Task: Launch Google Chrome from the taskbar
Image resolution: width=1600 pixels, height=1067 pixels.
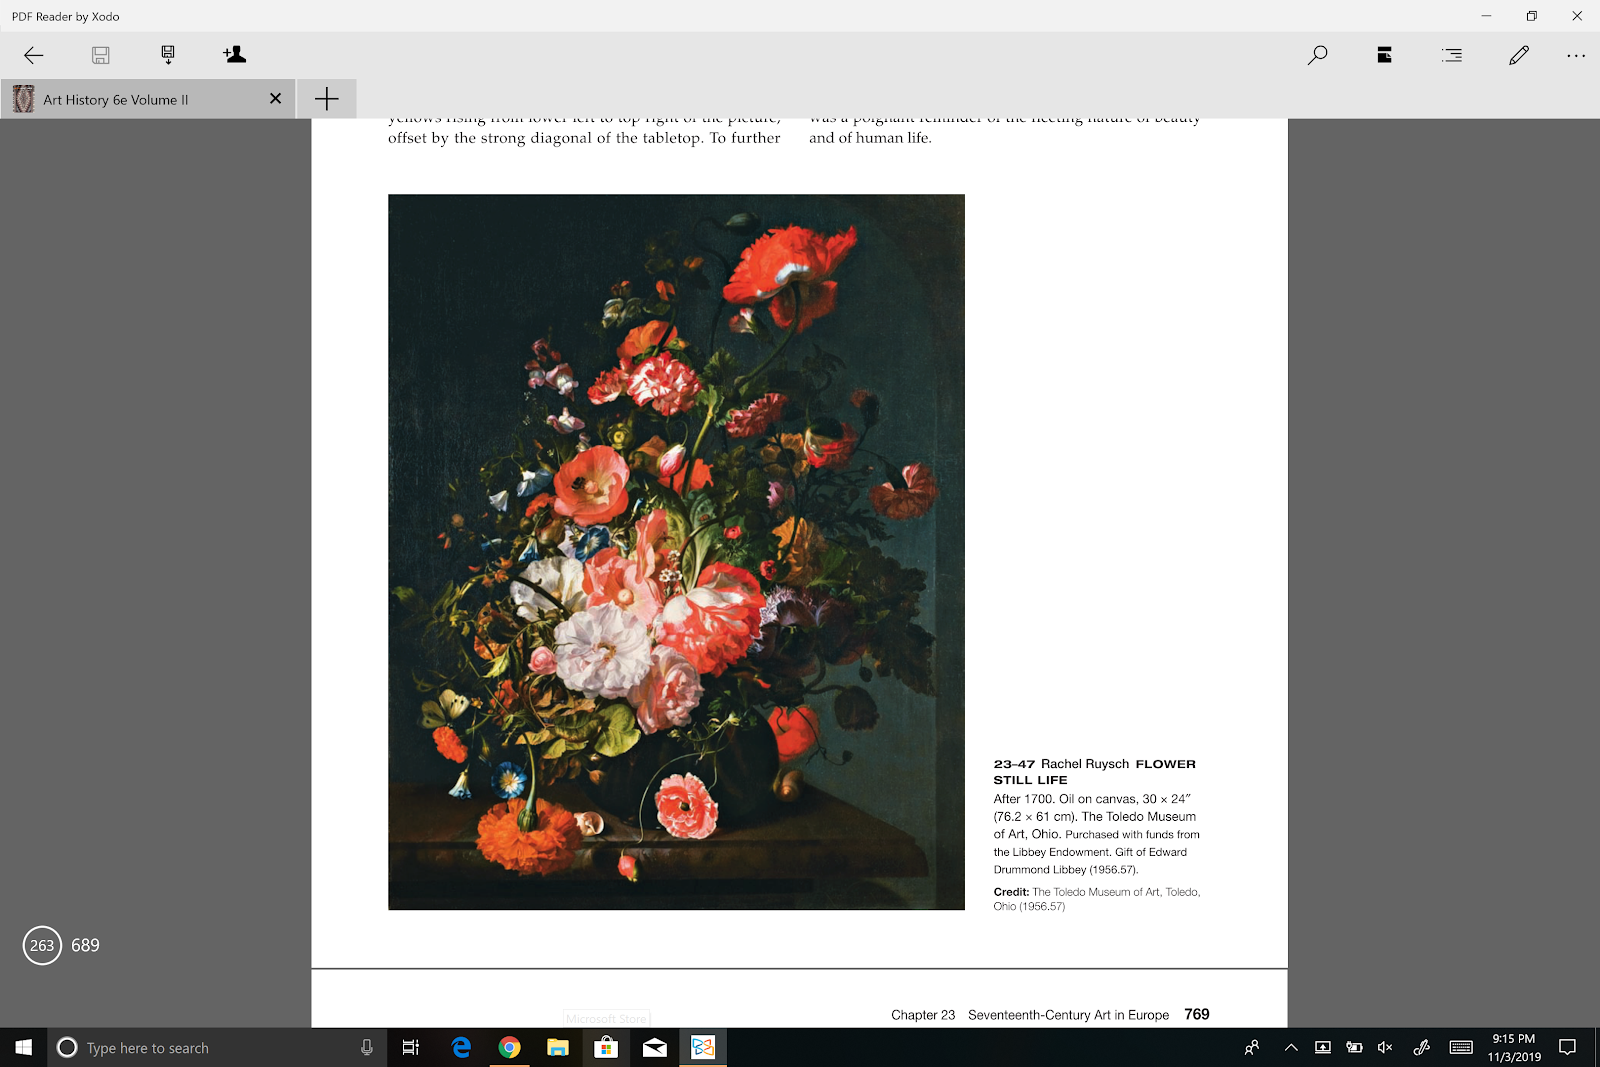Action: click(x=509, y=1047)
